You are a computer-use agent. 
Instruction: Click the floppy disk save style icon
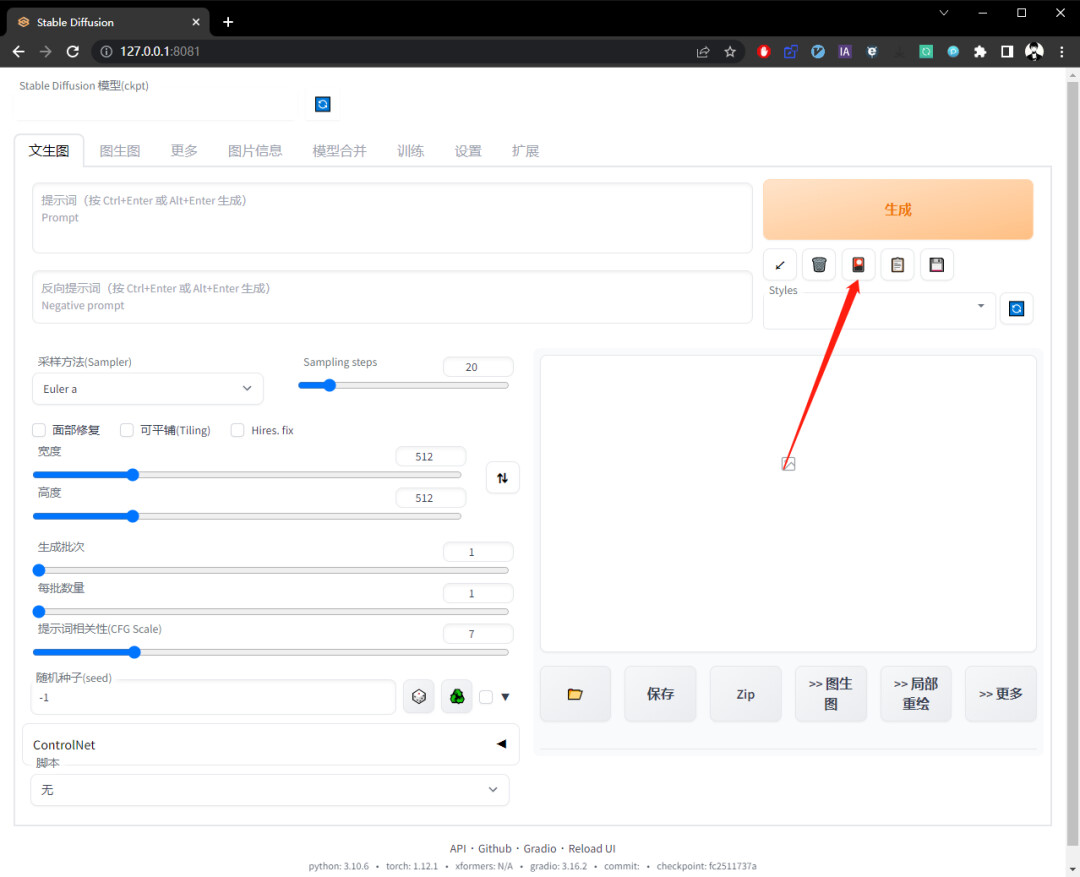937,265
